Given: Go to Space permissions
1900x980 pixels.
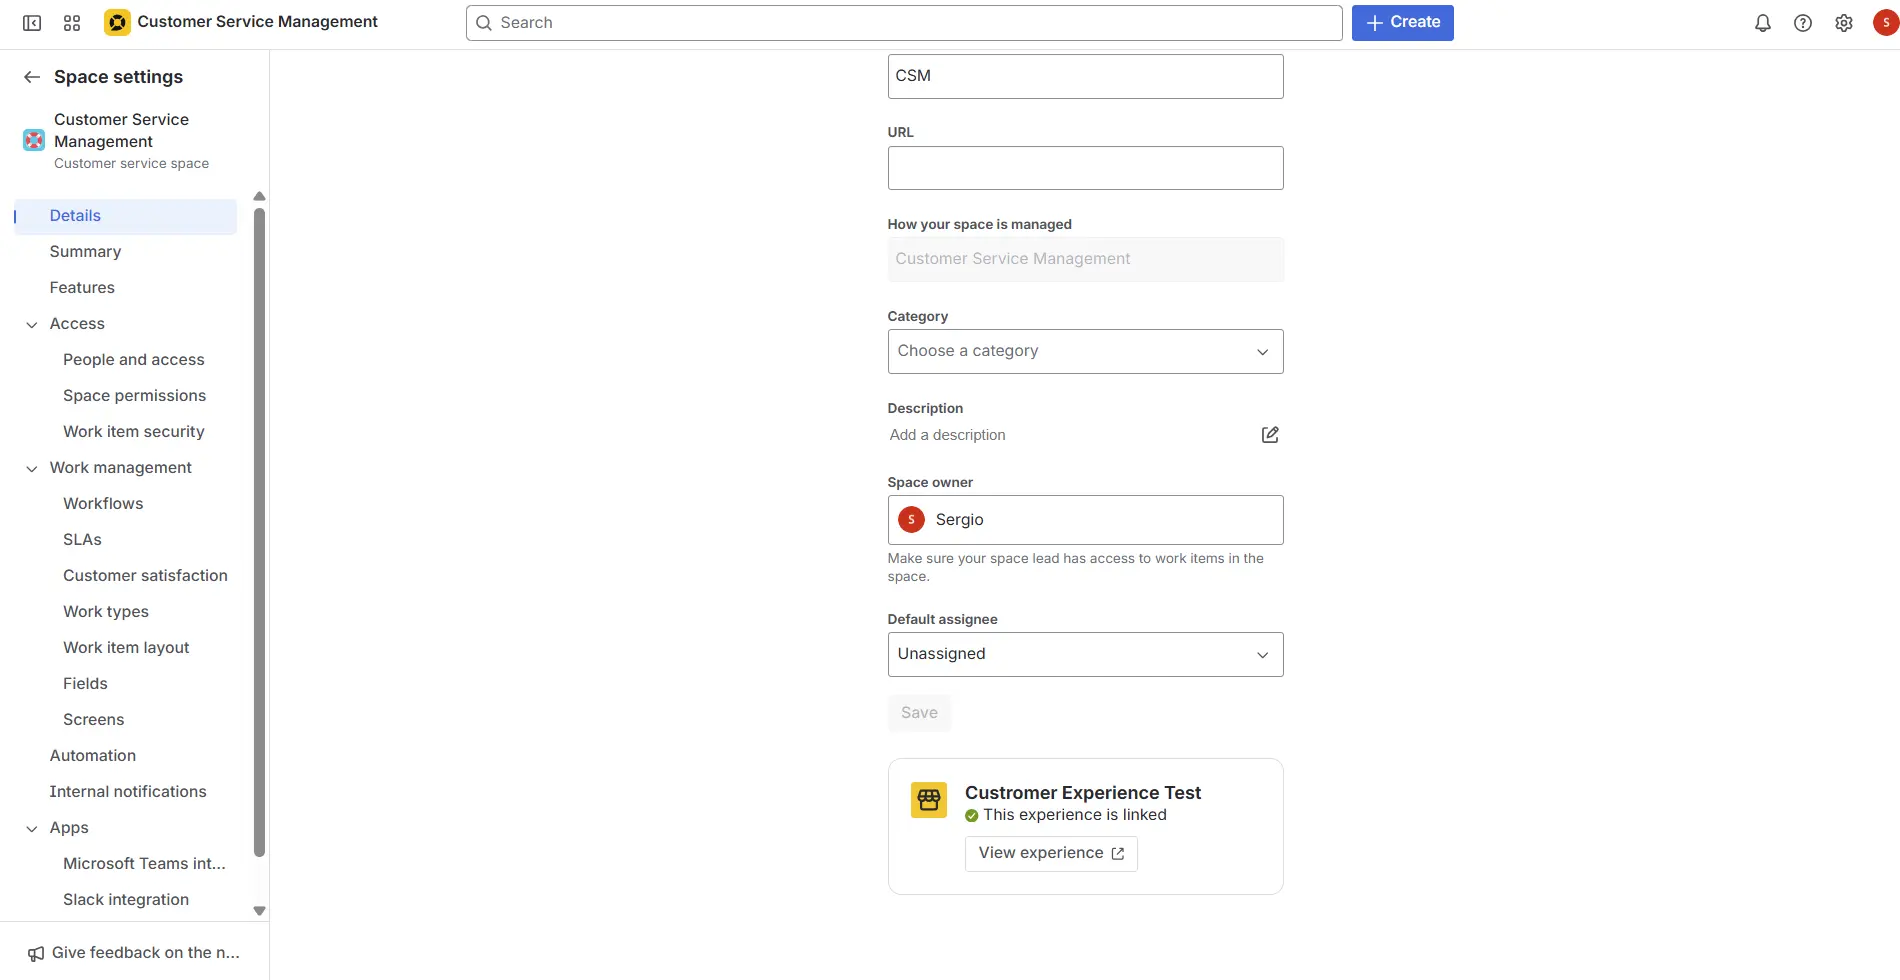Looking at the screenshot, I should tap(134, 396).
